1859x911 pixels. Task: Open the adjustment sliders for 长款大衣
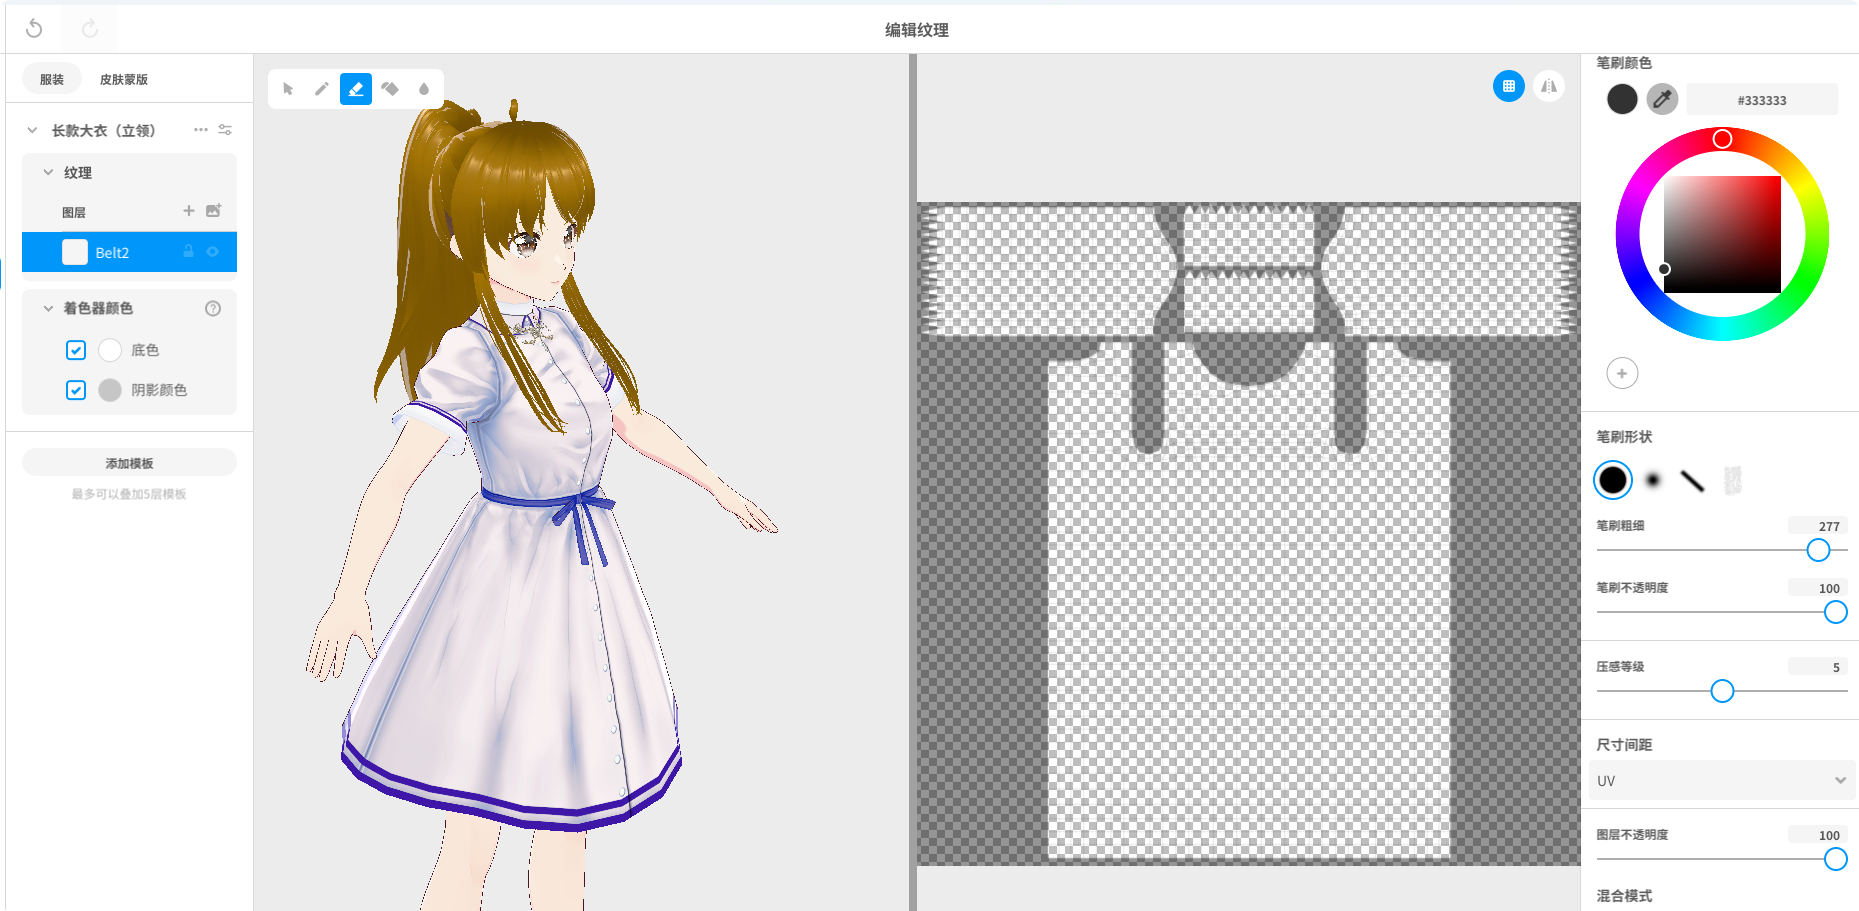click(x=225, y=130)
